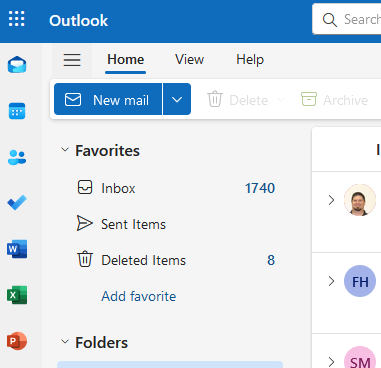The height and width of the screenshot is (368, 381).
Task: Open the Delete options dropdown arrow
Action: pos(281,99)
